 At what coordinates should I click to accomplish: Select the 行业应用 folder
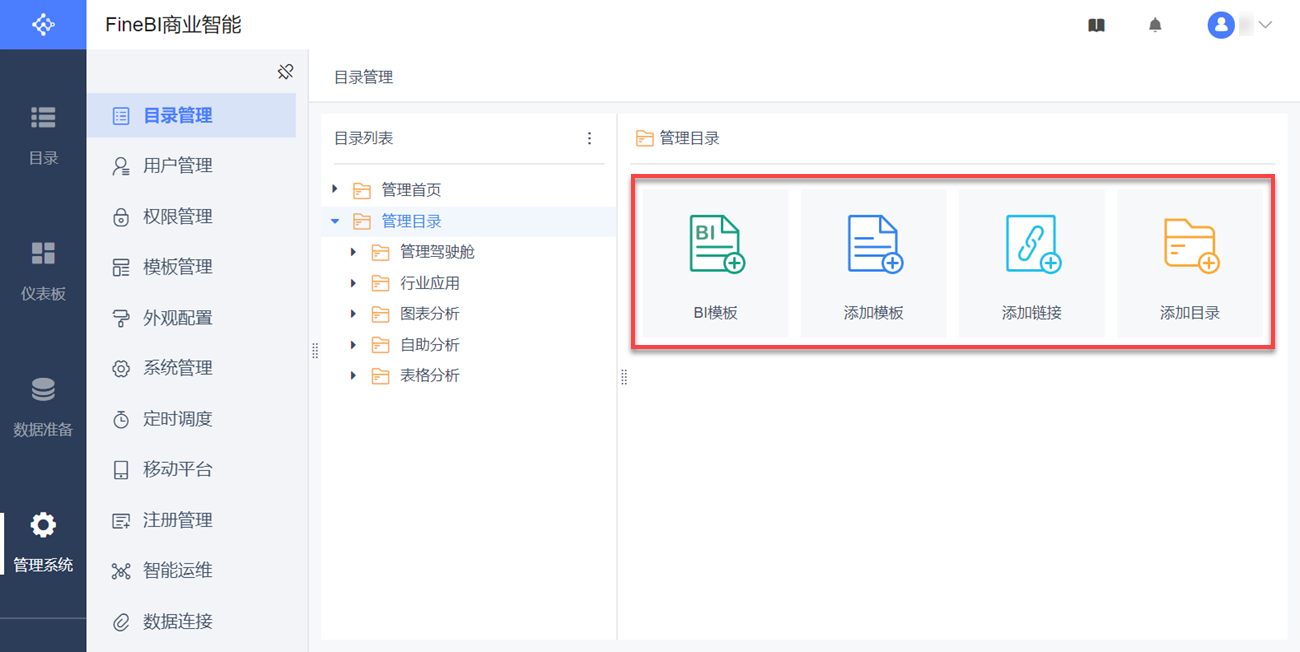point(429,283)
